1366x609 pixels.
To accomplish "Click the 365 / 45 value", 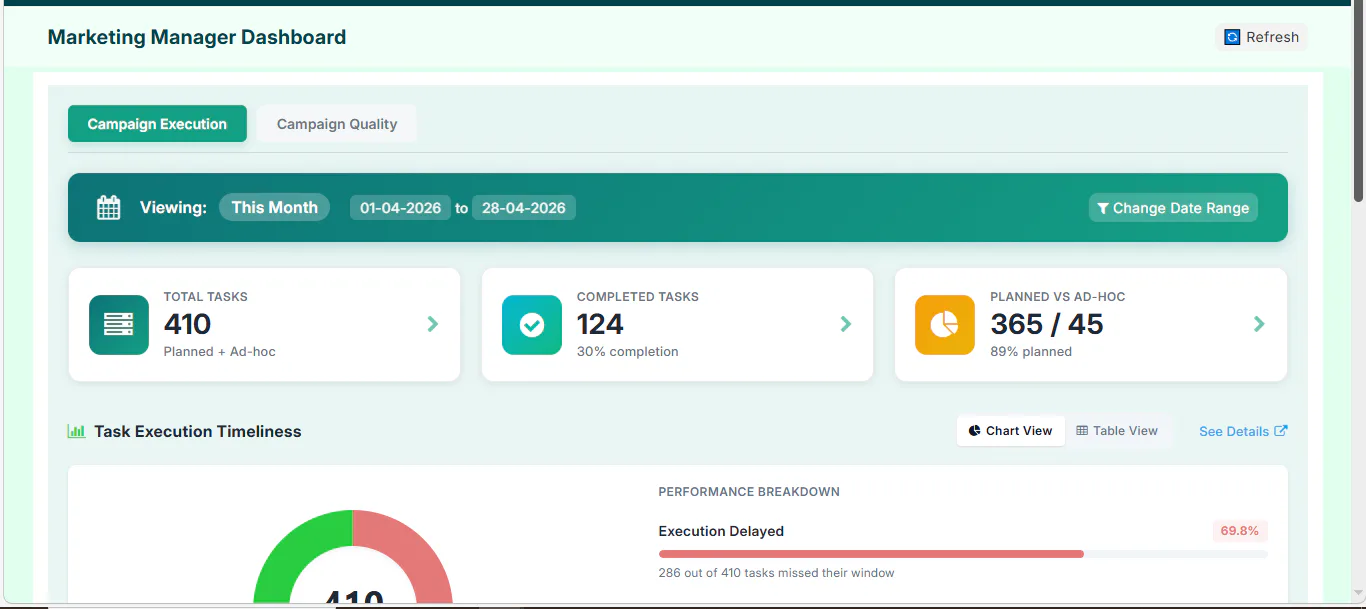I will tap(1047, 324).
